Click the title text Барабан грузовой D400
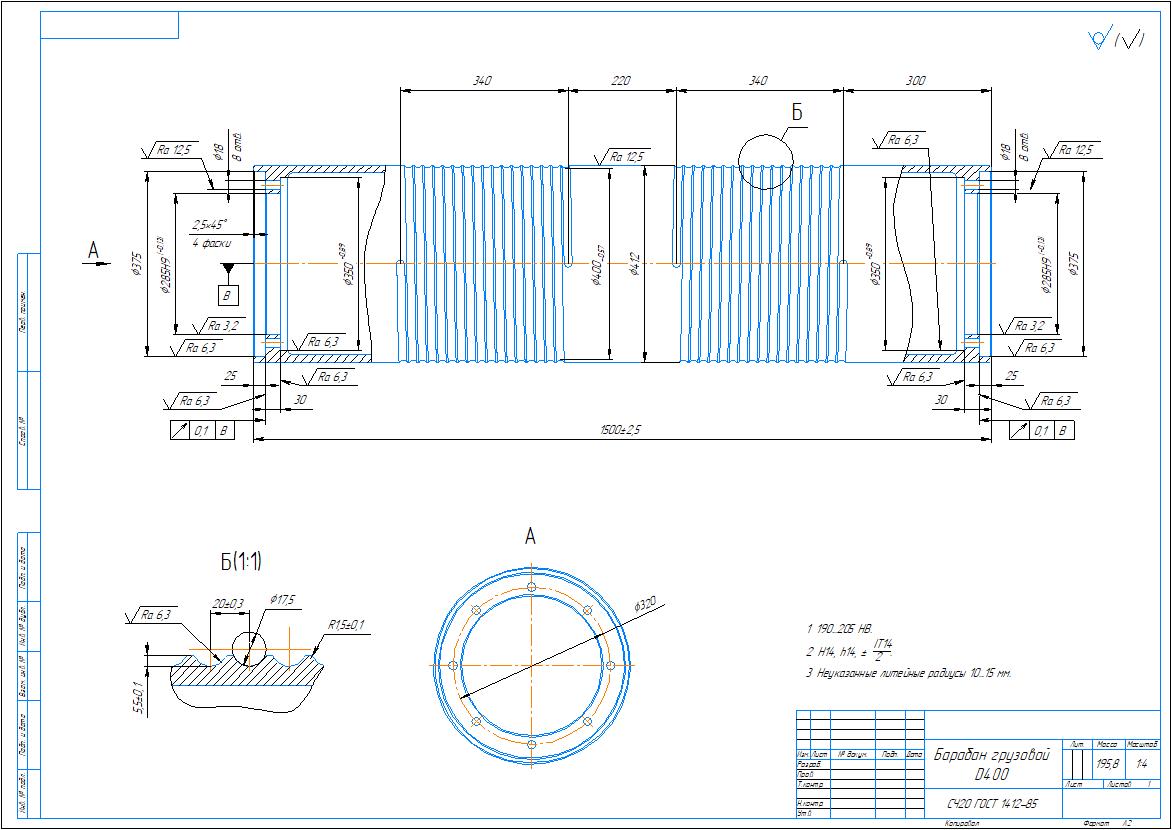This screenshot has height=830, width=1172. coord(991,763)
